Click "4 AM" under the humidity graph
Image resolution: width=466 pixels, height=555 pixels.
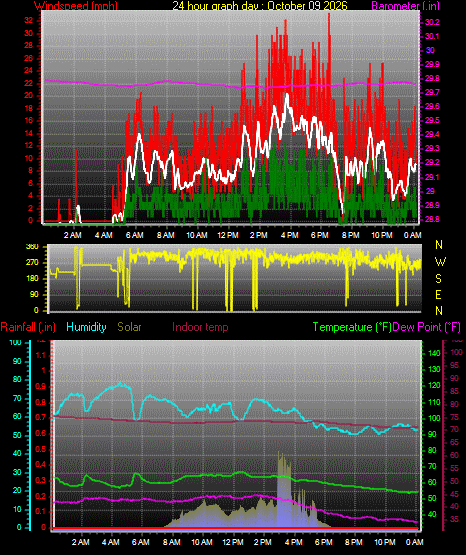(x=111, y=542)
